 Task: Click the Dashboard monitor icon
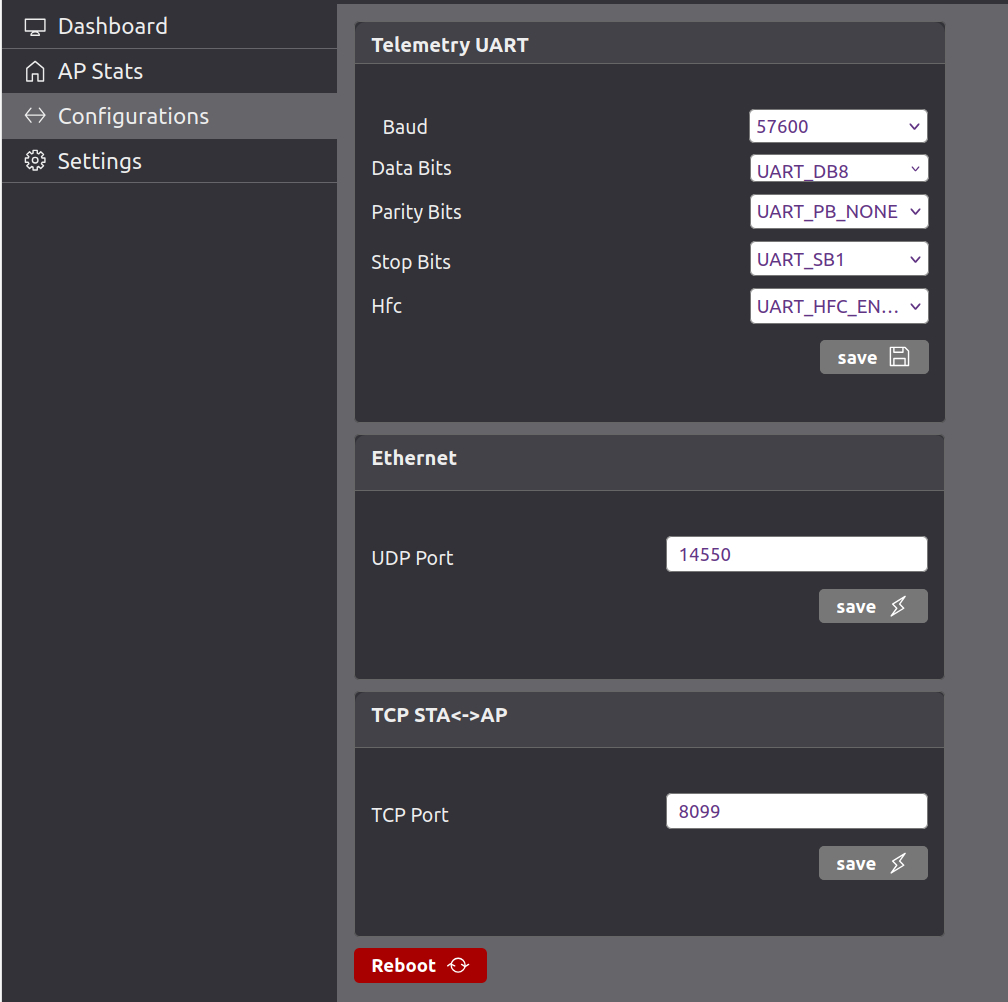[x=35, y=27]
